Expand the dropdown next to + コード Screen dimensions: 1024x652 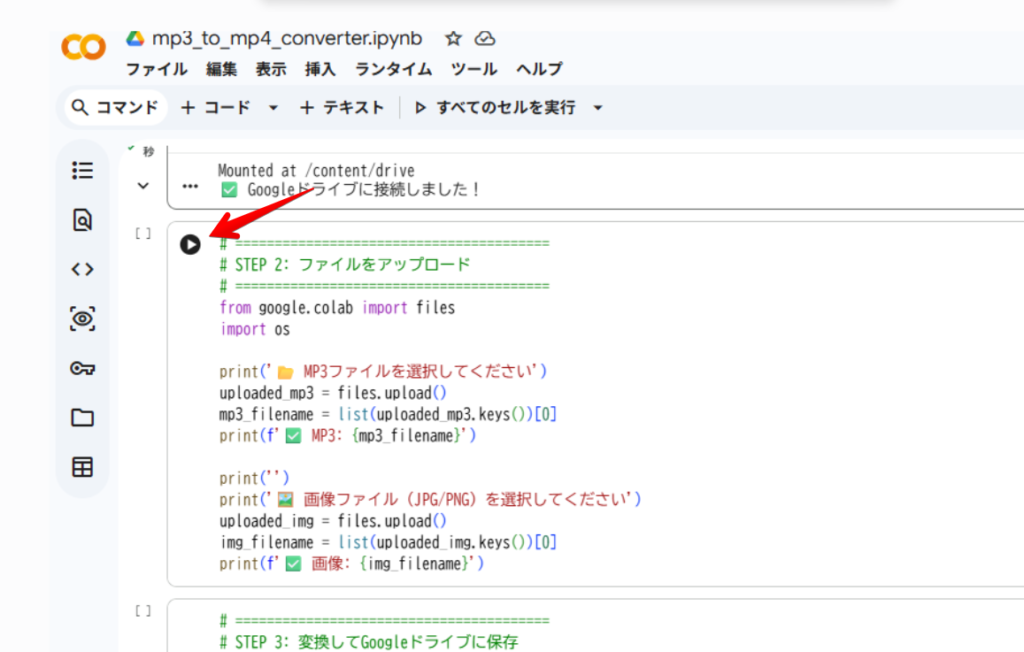tap(274, 108)
